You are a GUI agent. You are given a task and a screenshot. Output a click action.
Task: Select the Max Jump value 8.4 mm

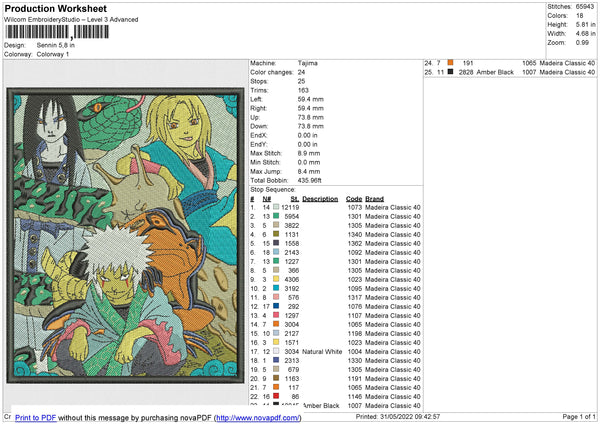309,171
